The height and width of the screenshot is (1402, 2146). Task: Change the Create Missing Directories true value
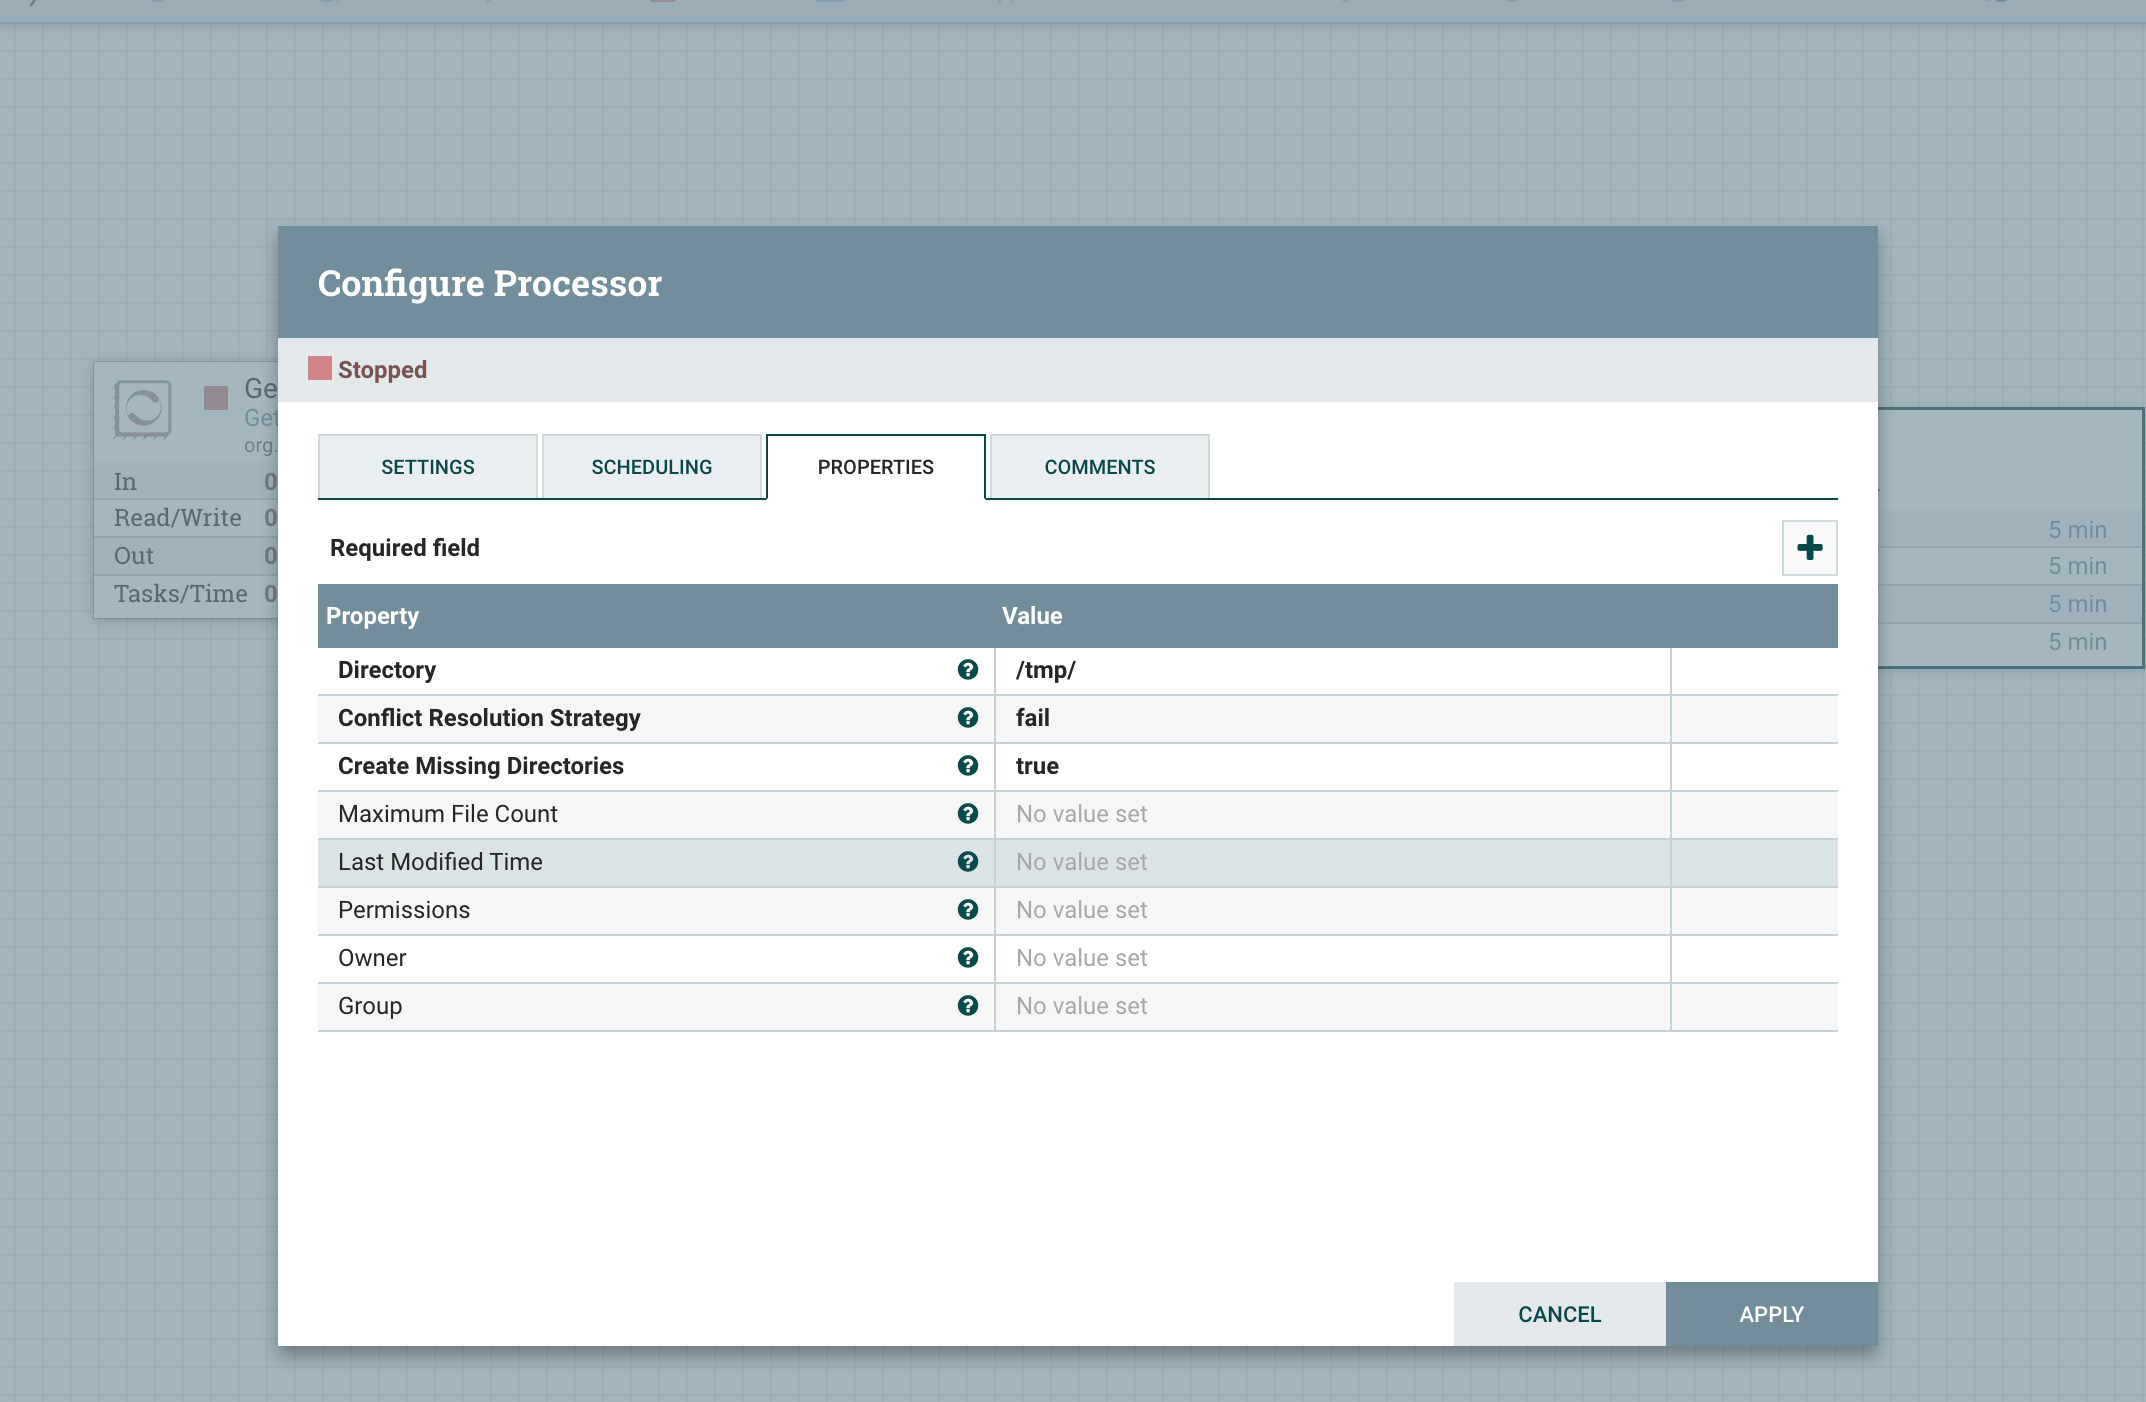point(1330,766)
